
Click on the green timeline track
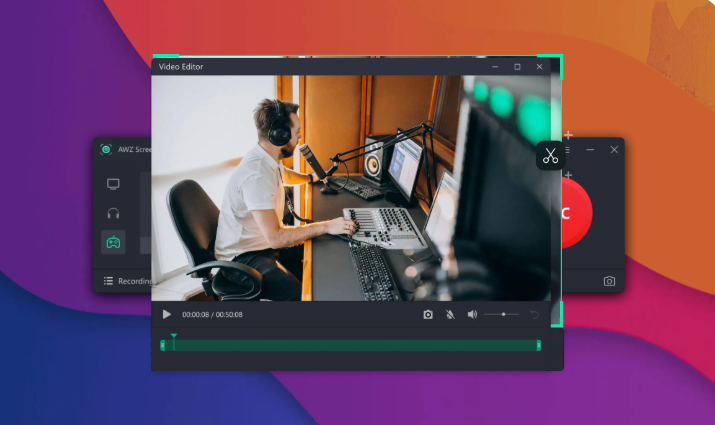pyautogui.click(x=351, y=346)
